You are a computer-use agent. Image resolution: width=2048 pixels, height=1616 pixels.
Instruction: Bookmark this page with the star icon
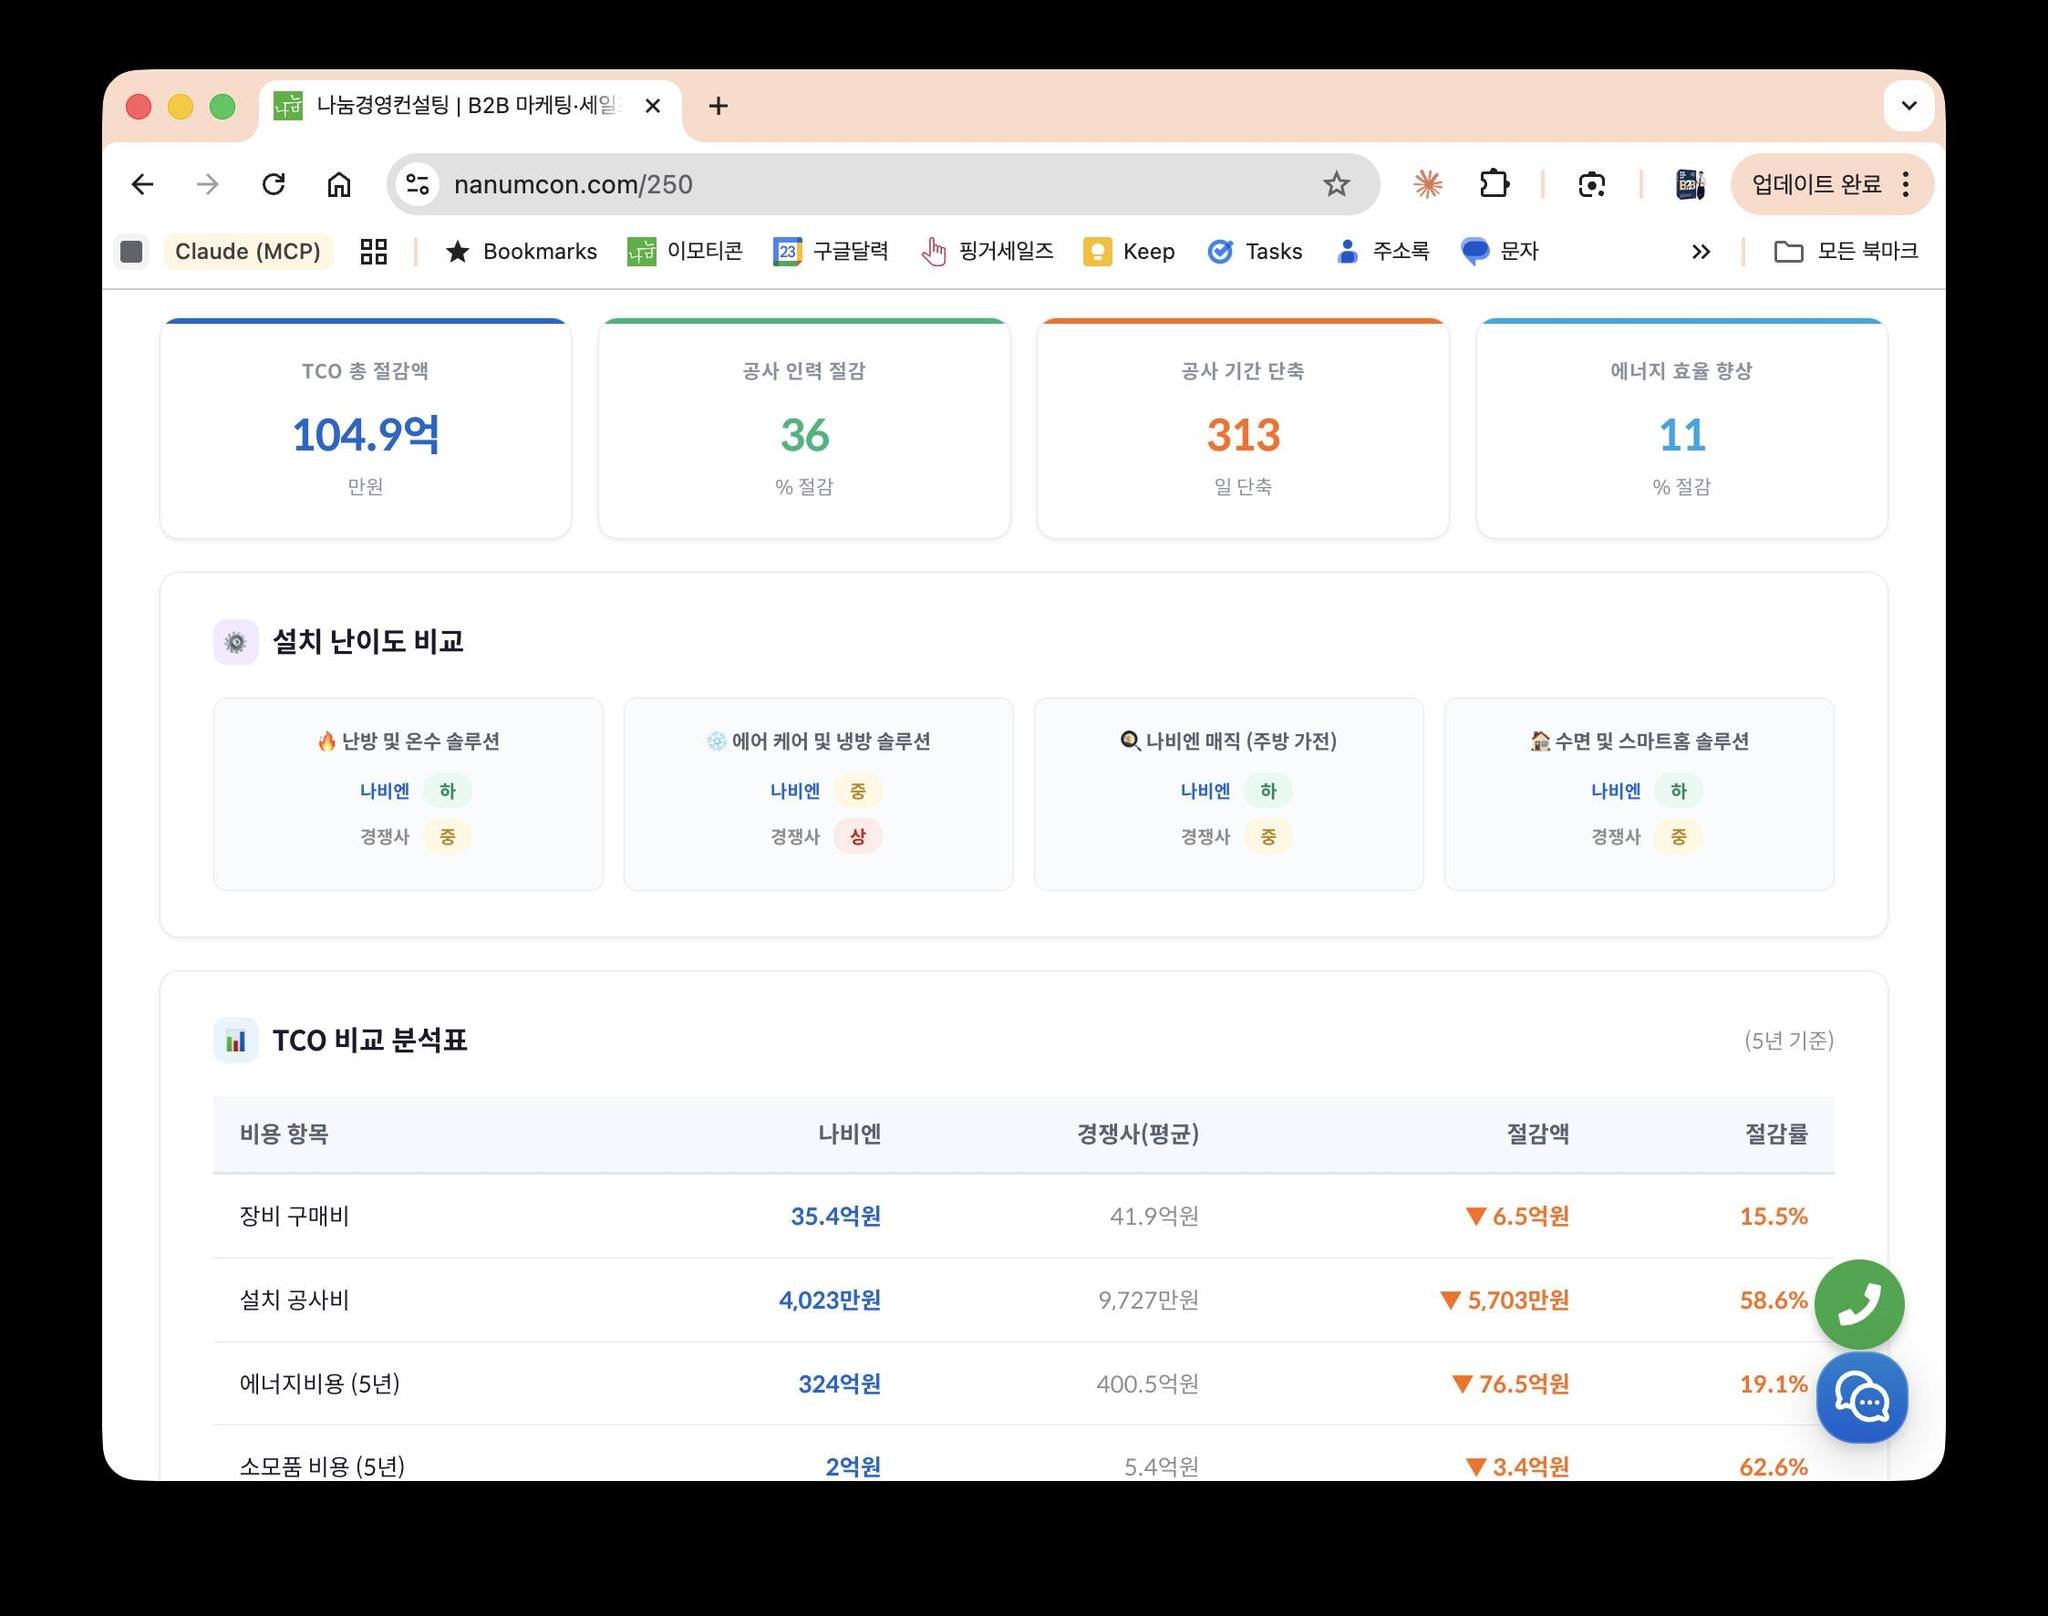1336,184
